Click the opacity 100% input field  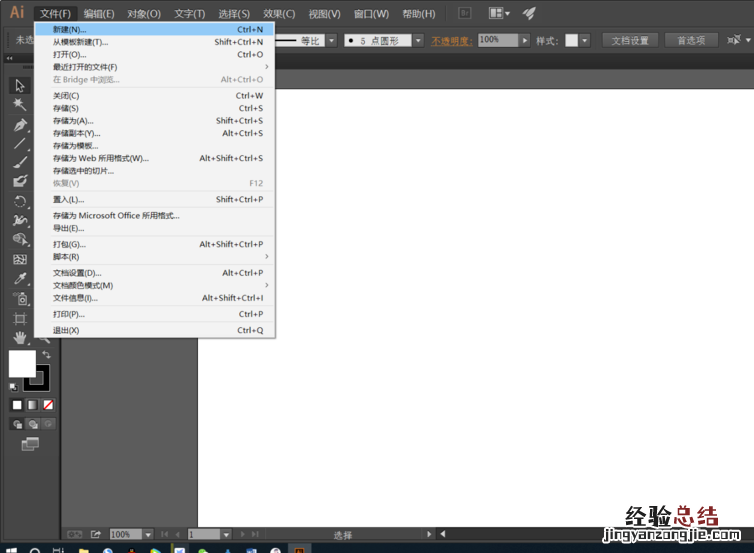tap(498, 40)
